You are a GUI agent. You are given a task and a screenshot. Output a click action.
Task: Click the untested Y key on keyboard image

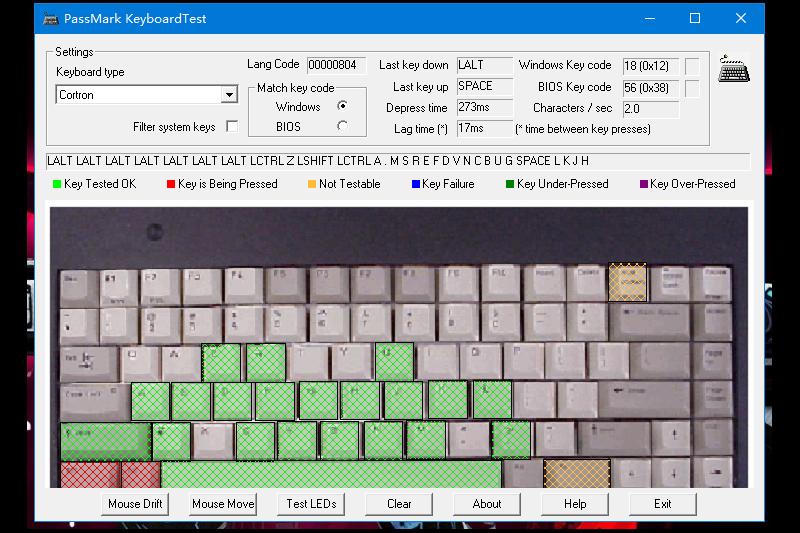coord(352,362)
